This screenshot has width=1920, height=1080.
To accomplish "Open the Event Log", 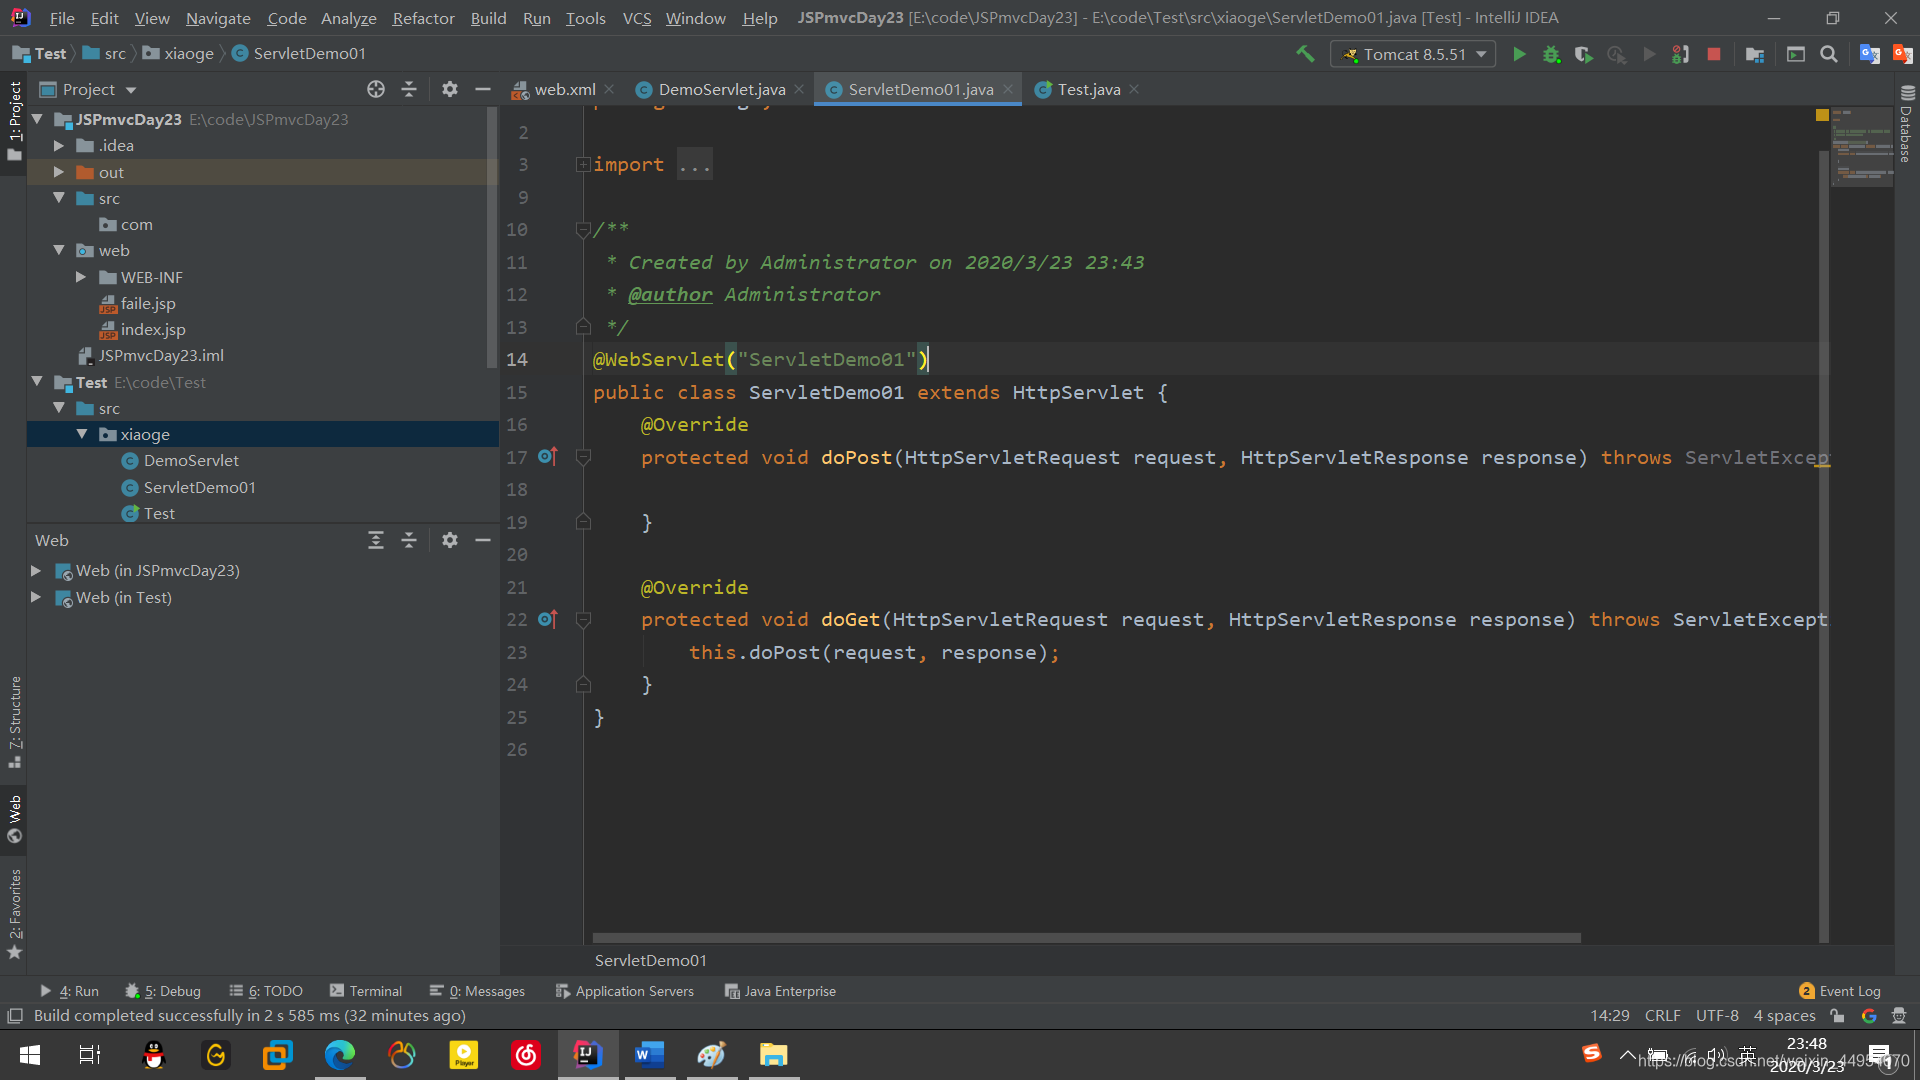I will [1840, 991].
